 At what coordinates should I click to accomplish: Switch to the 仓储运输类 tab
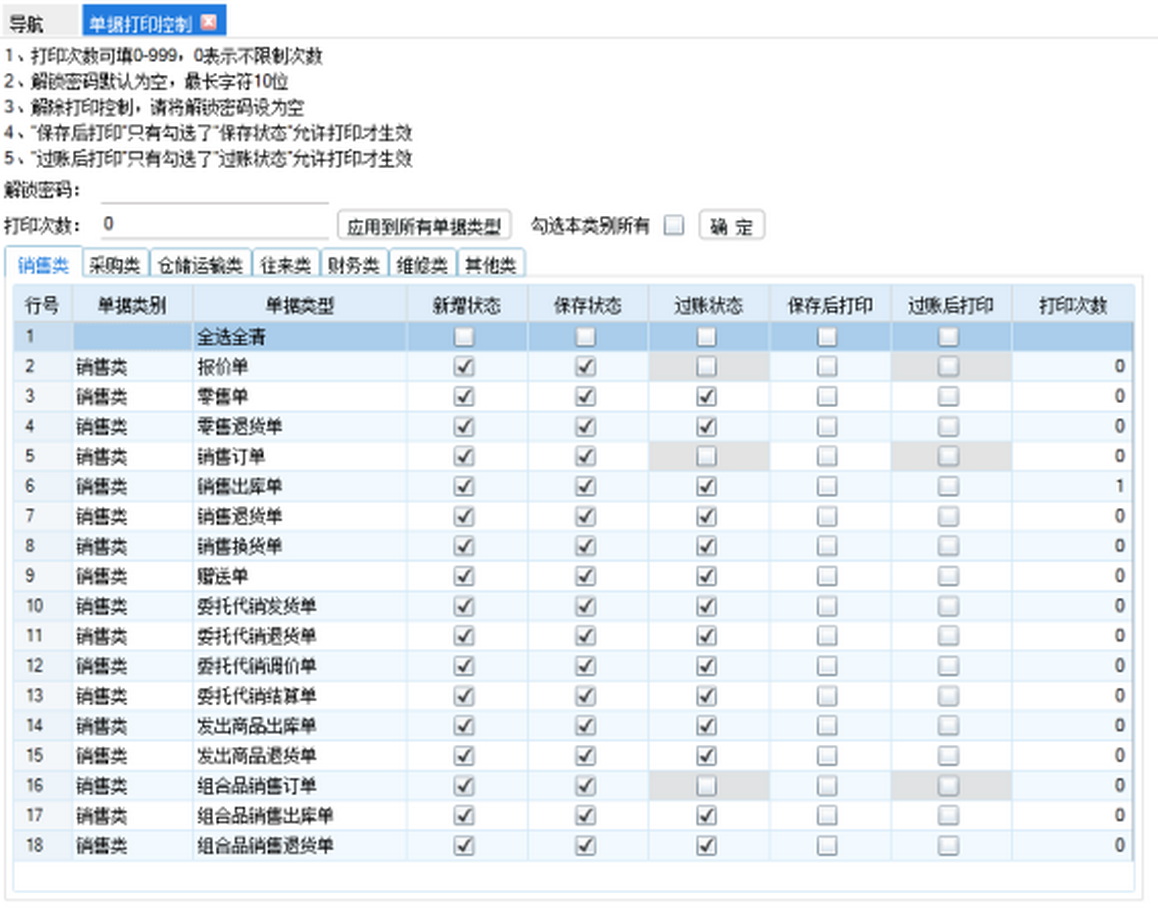pyautogui.click(x=200, y=265)
